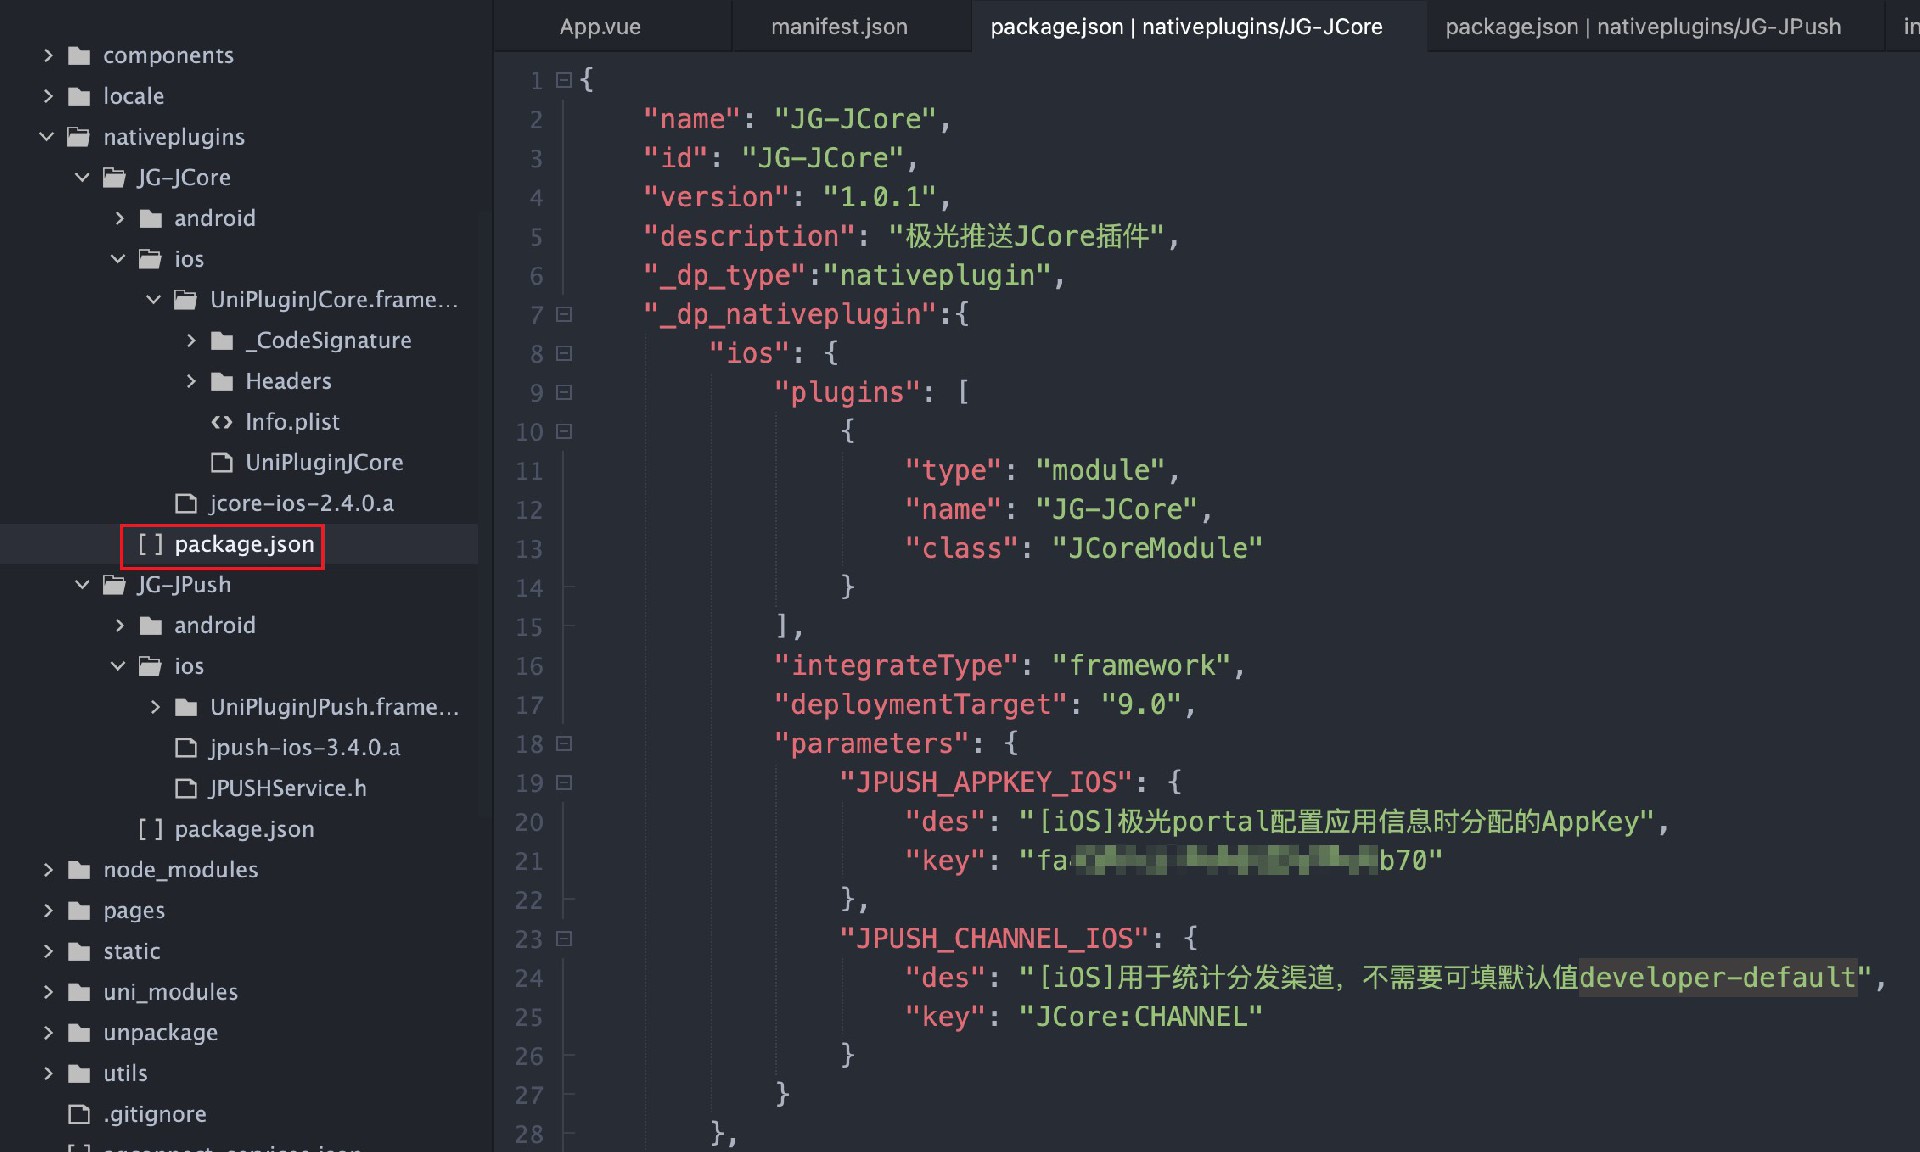The width and height of the screenshot is (1920, 1152).
Task: Select JPUSHService.h in the tree
Action: click(288, 788)
